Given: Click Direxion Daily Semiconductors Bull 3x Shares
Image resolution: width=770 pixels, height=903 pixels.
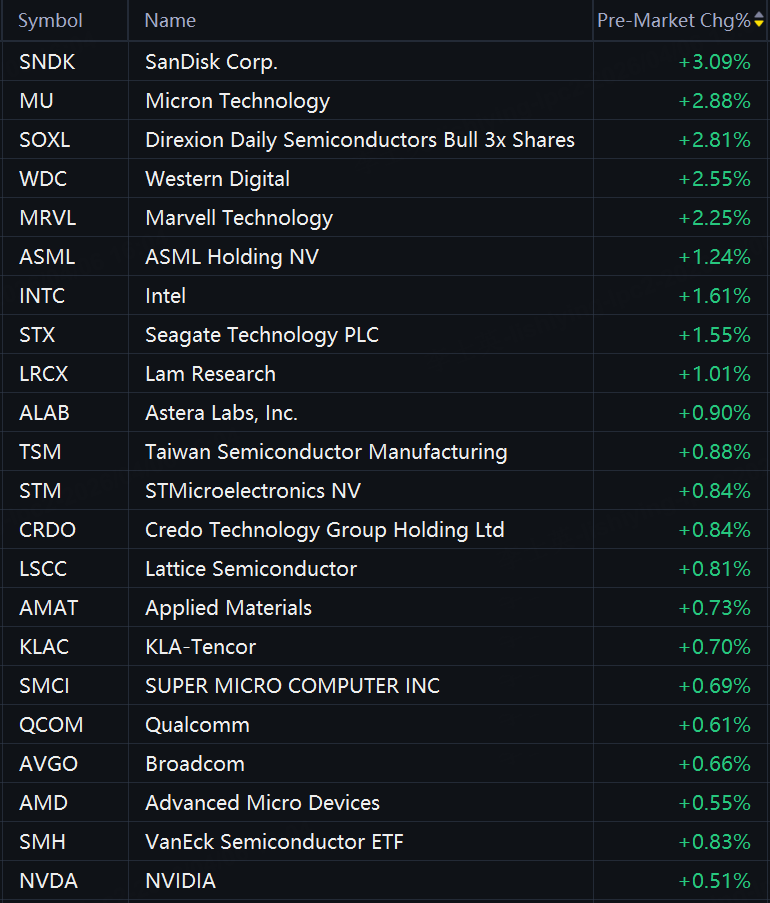Looking at the screenshot, I should pyautogui.click(x=359, y=140).
